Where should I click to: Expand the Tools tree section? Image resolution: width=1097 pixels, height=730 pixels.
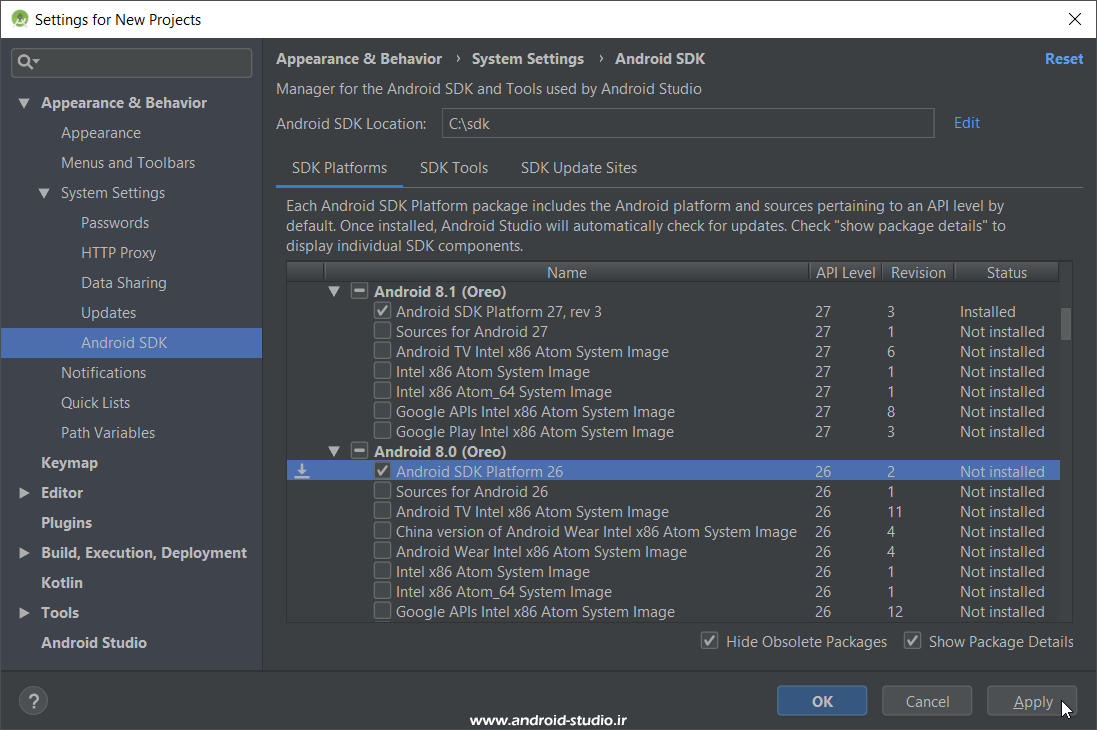click(x=24, y=612)
